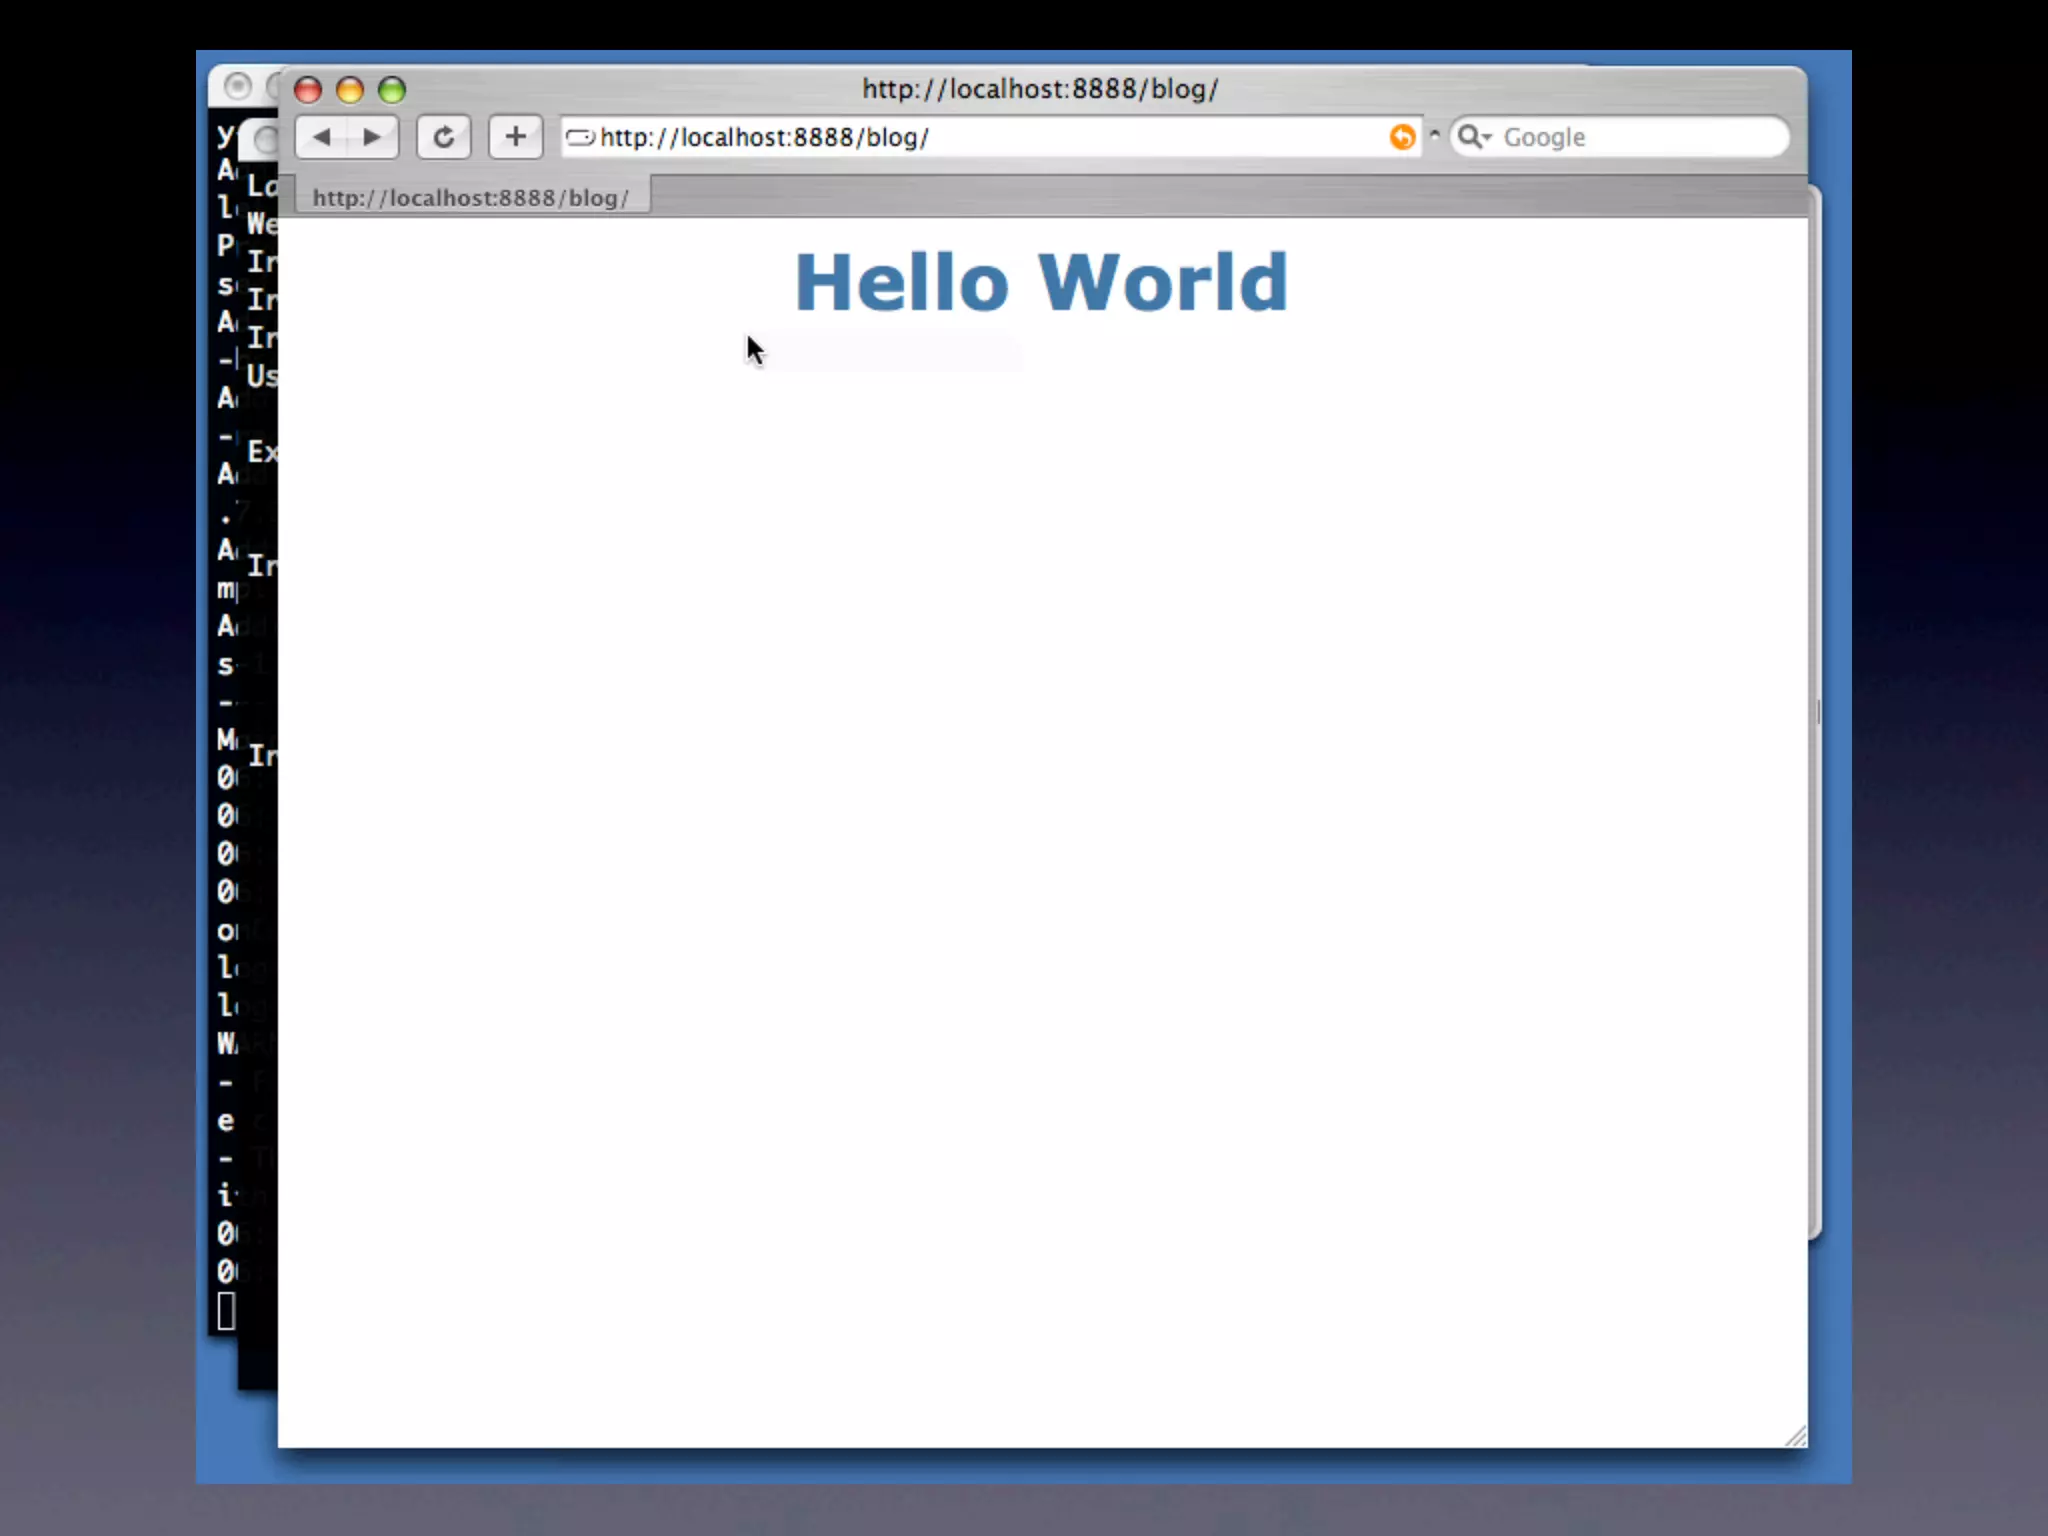Reload the localhost blog page

pos(443,137)
